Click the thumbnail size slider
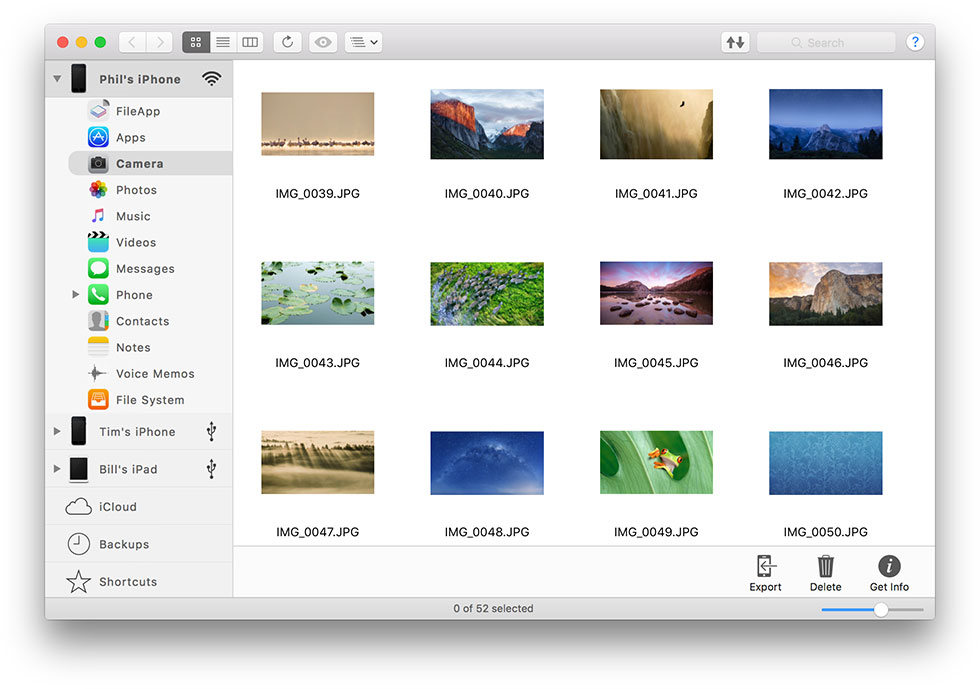Screen dimensions: 980x689 (872, 610)
